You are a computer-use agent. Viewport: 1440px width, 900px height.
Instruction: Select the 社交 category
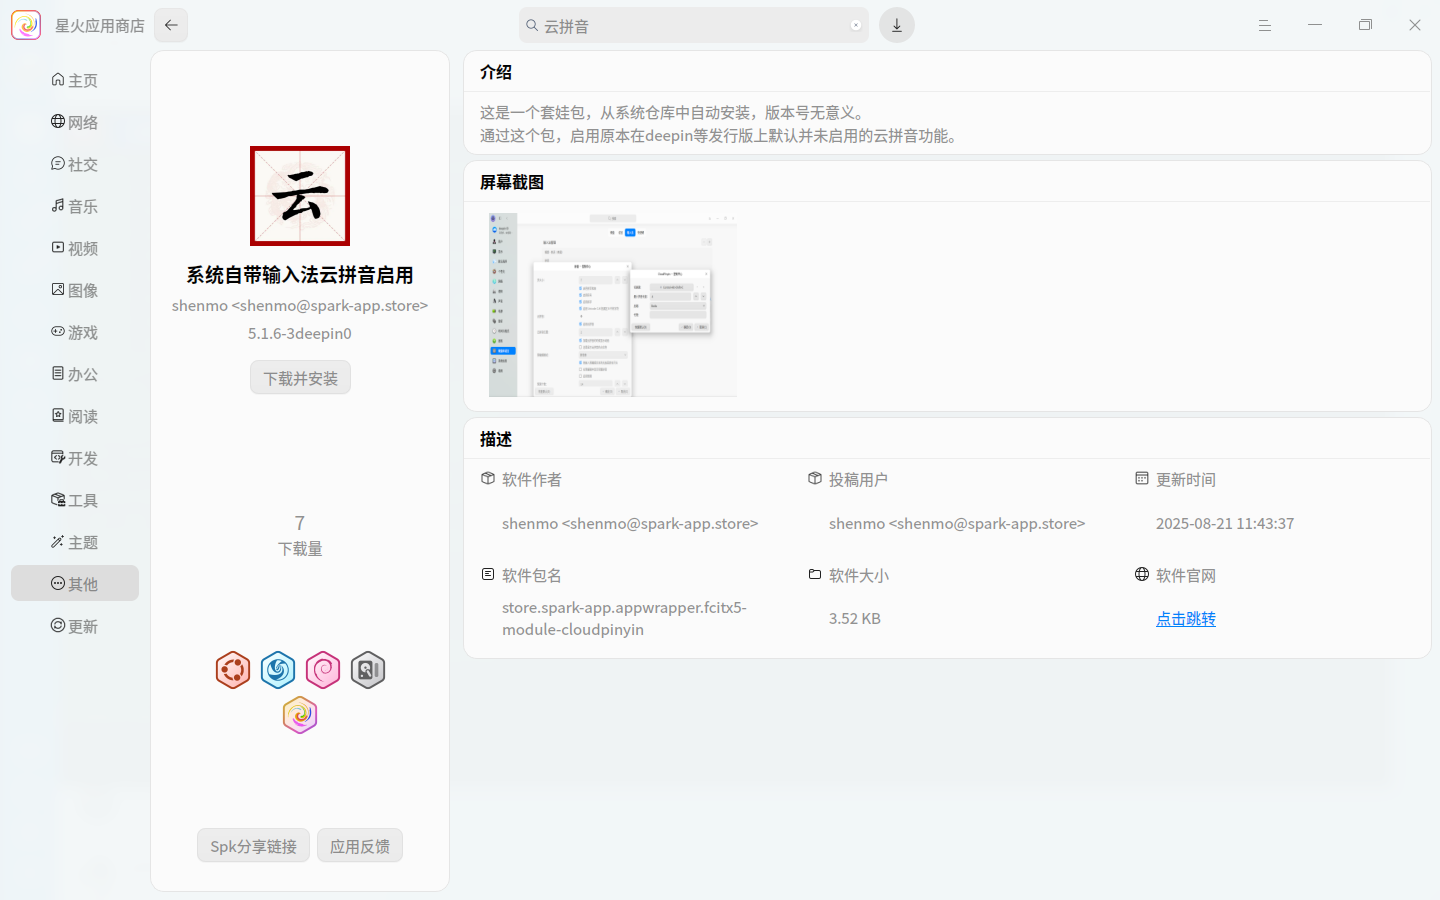tap(75, 164)
